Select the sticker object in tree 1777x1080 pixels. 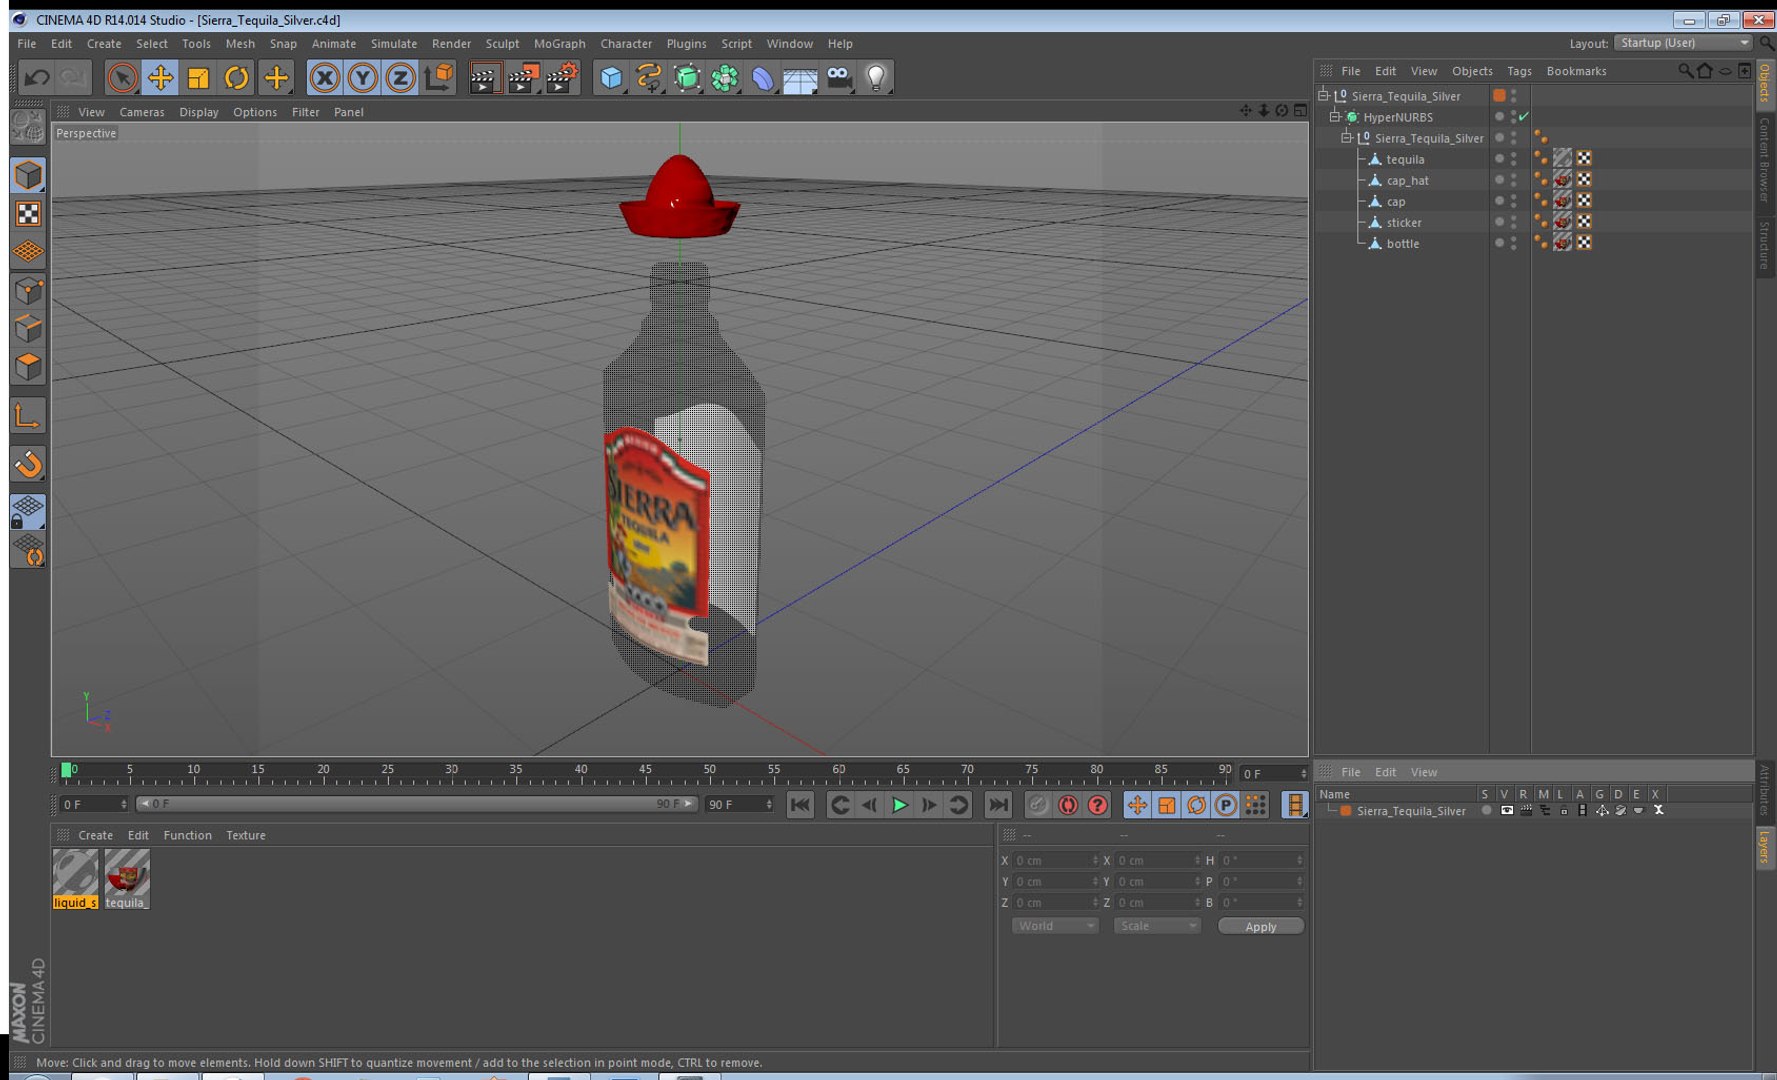point(1403,222)
